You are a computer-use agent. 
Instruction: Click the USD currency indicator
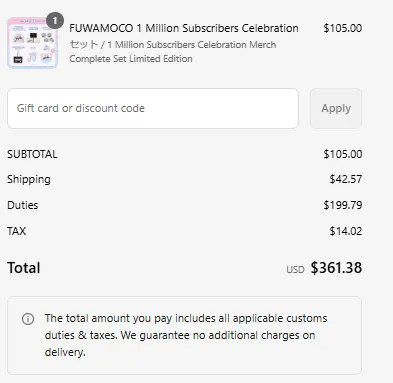(x=295, y=269)
